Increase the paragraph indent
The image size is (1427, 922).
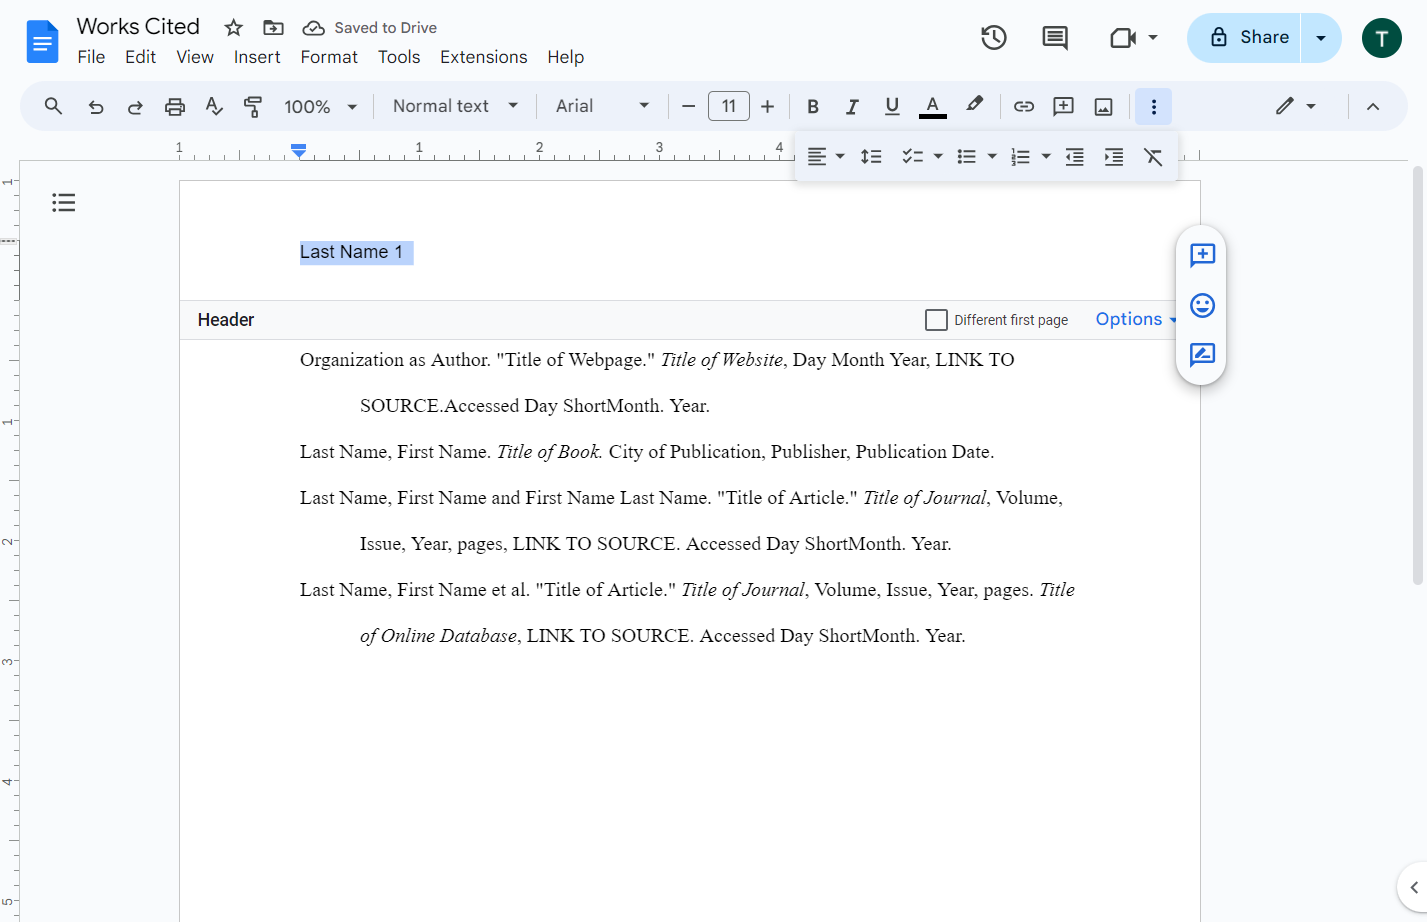(1114, 157)
